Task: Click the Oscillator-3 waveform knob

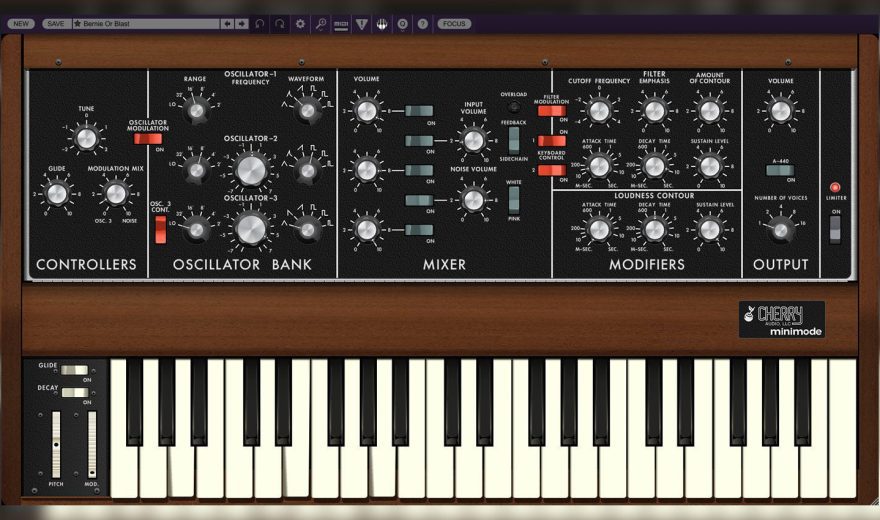Action: [x=308, y=229]
